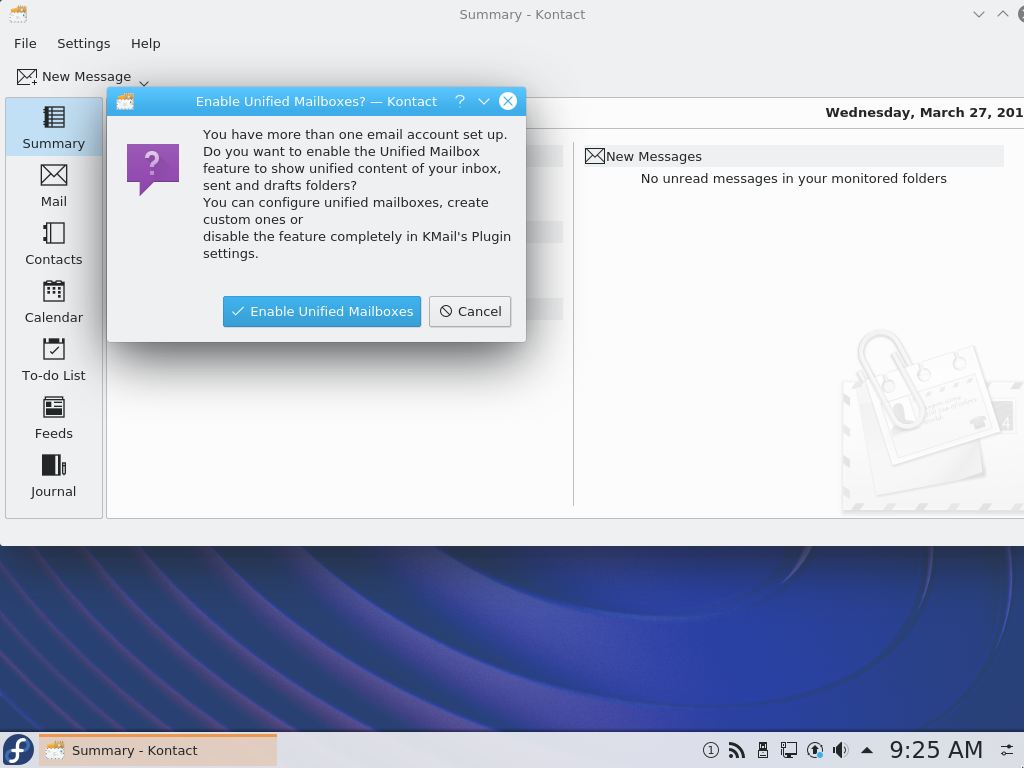Open the notifications tray icon showing 1
Screen dimensions: 1024x768
tap(711, 750)
